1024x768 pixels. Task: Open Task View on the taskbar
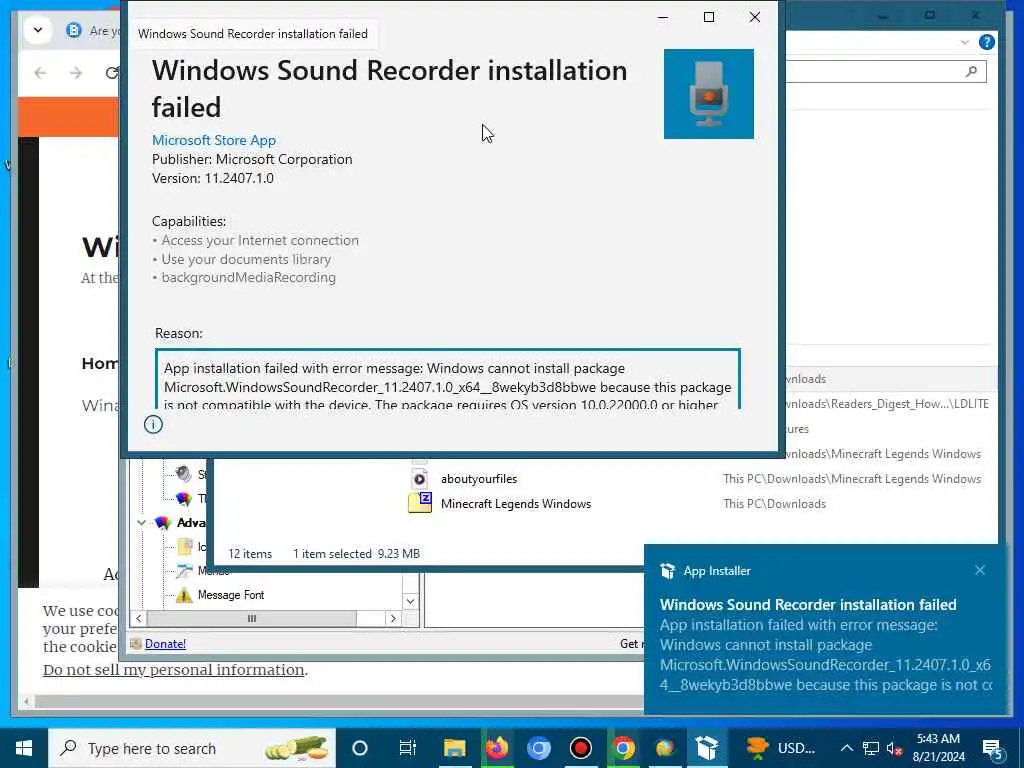408,748
